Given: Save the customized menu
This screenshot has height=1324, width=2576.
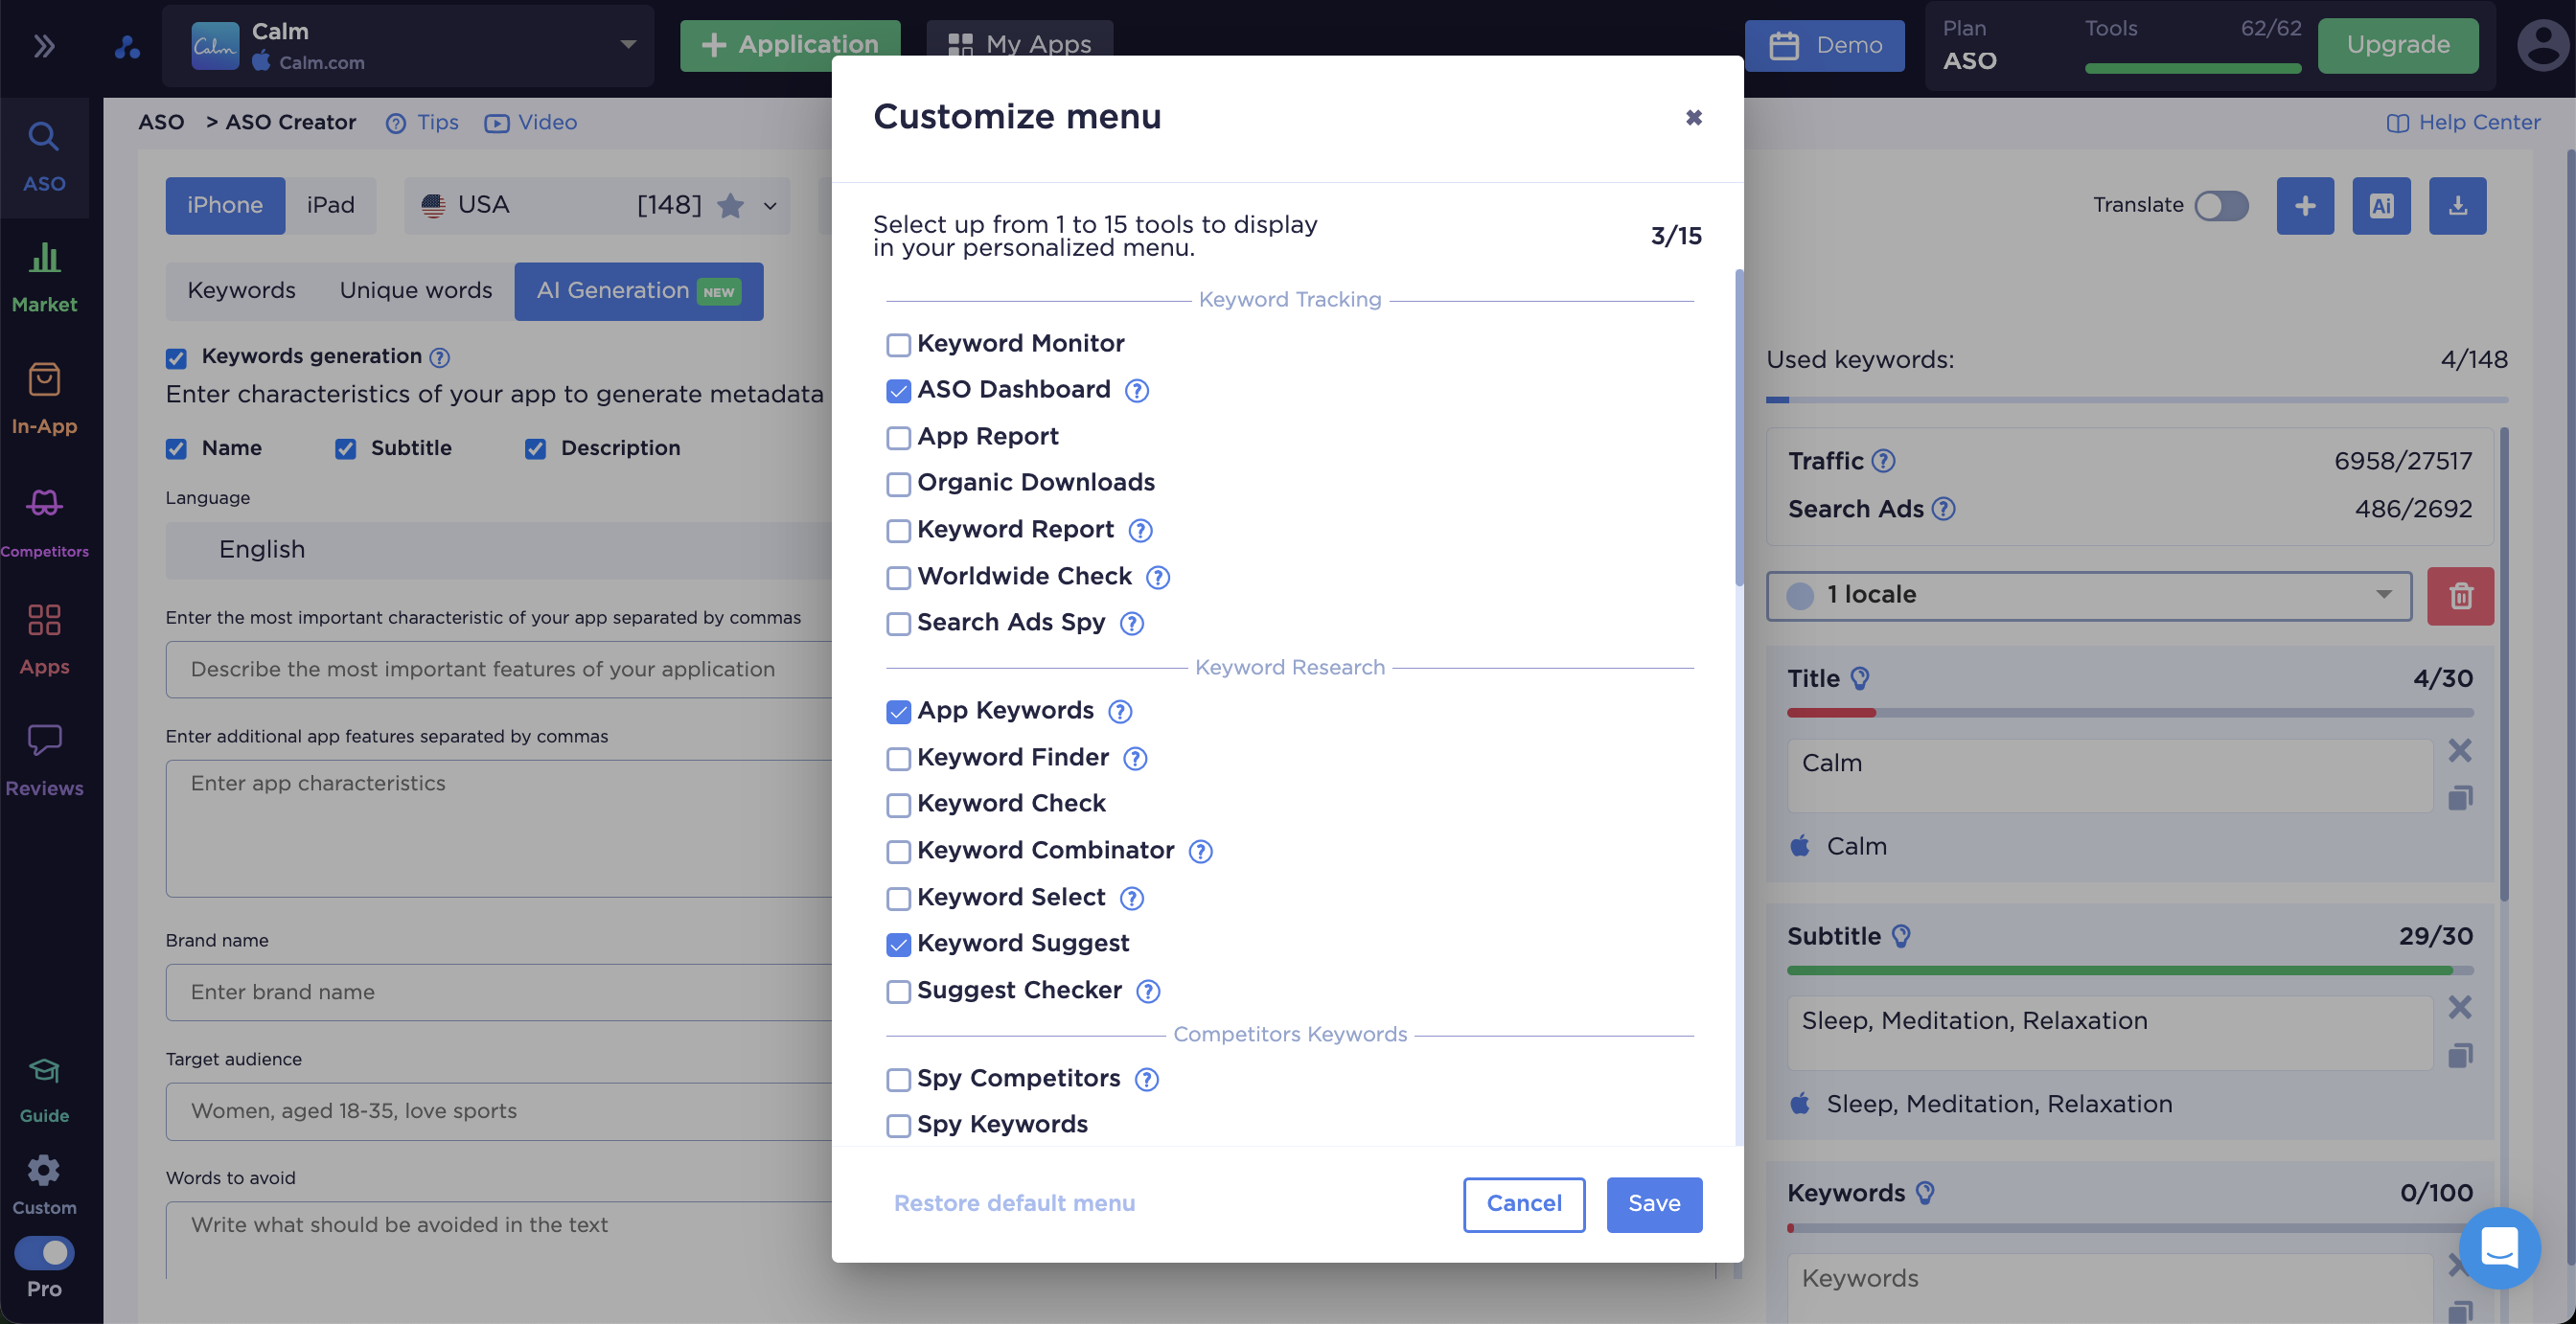Looking at the screenshot, I should (x=1654, y=1204).
